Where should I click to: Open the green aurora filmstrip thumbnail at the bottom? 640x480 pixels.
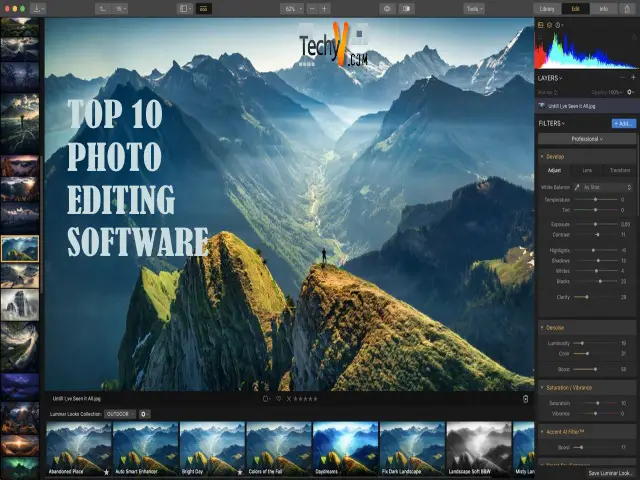tap(20, 468)
